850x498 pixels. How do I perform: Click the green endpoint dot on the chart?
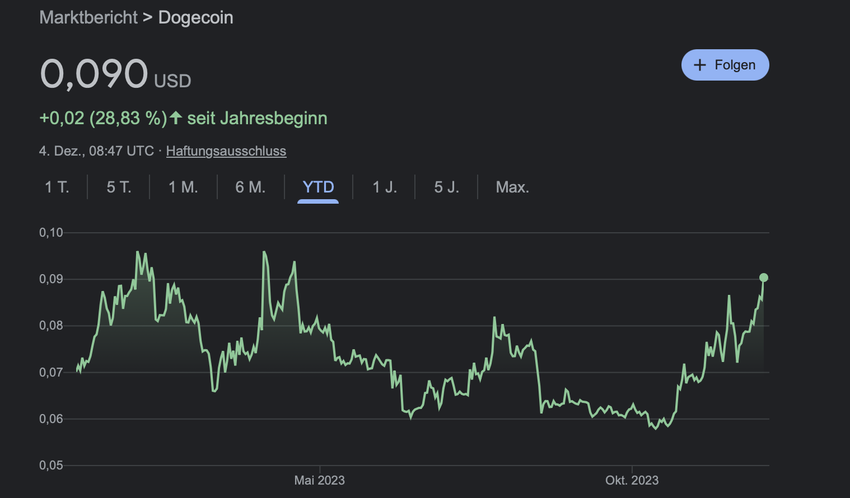(x=763, y=277)
